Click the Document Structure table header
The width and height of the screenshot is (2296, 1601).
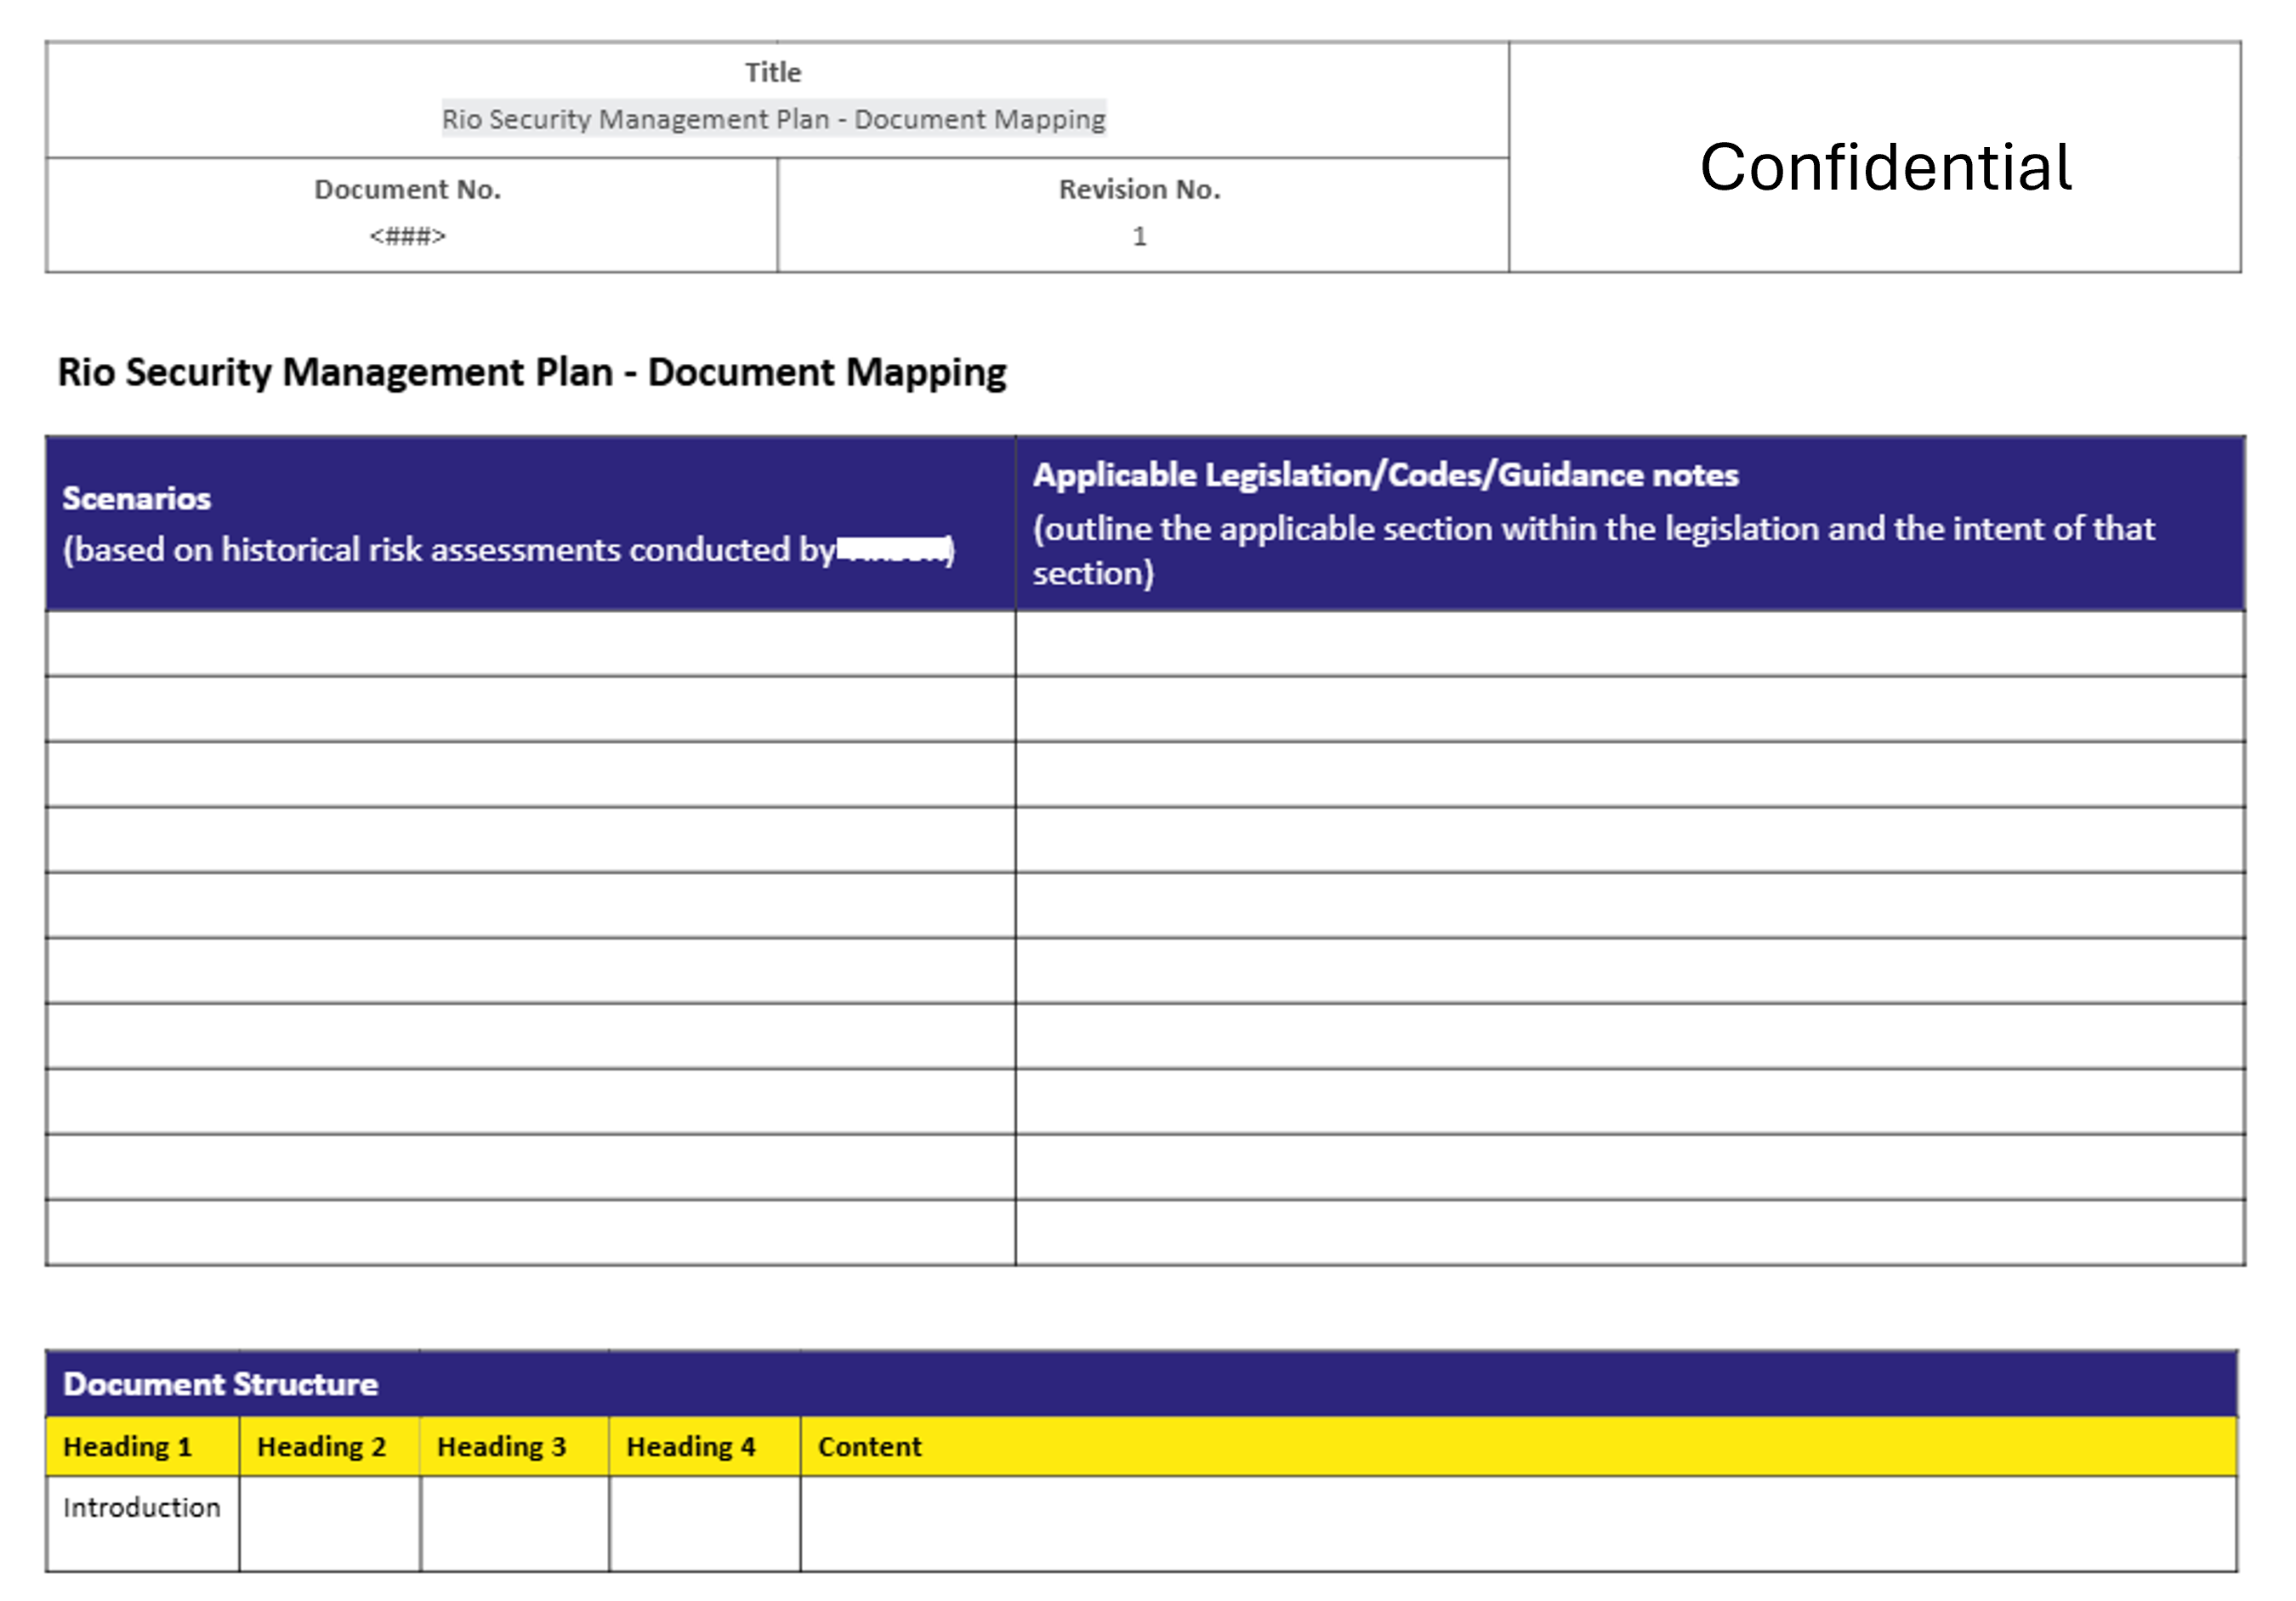point(220,1384)
